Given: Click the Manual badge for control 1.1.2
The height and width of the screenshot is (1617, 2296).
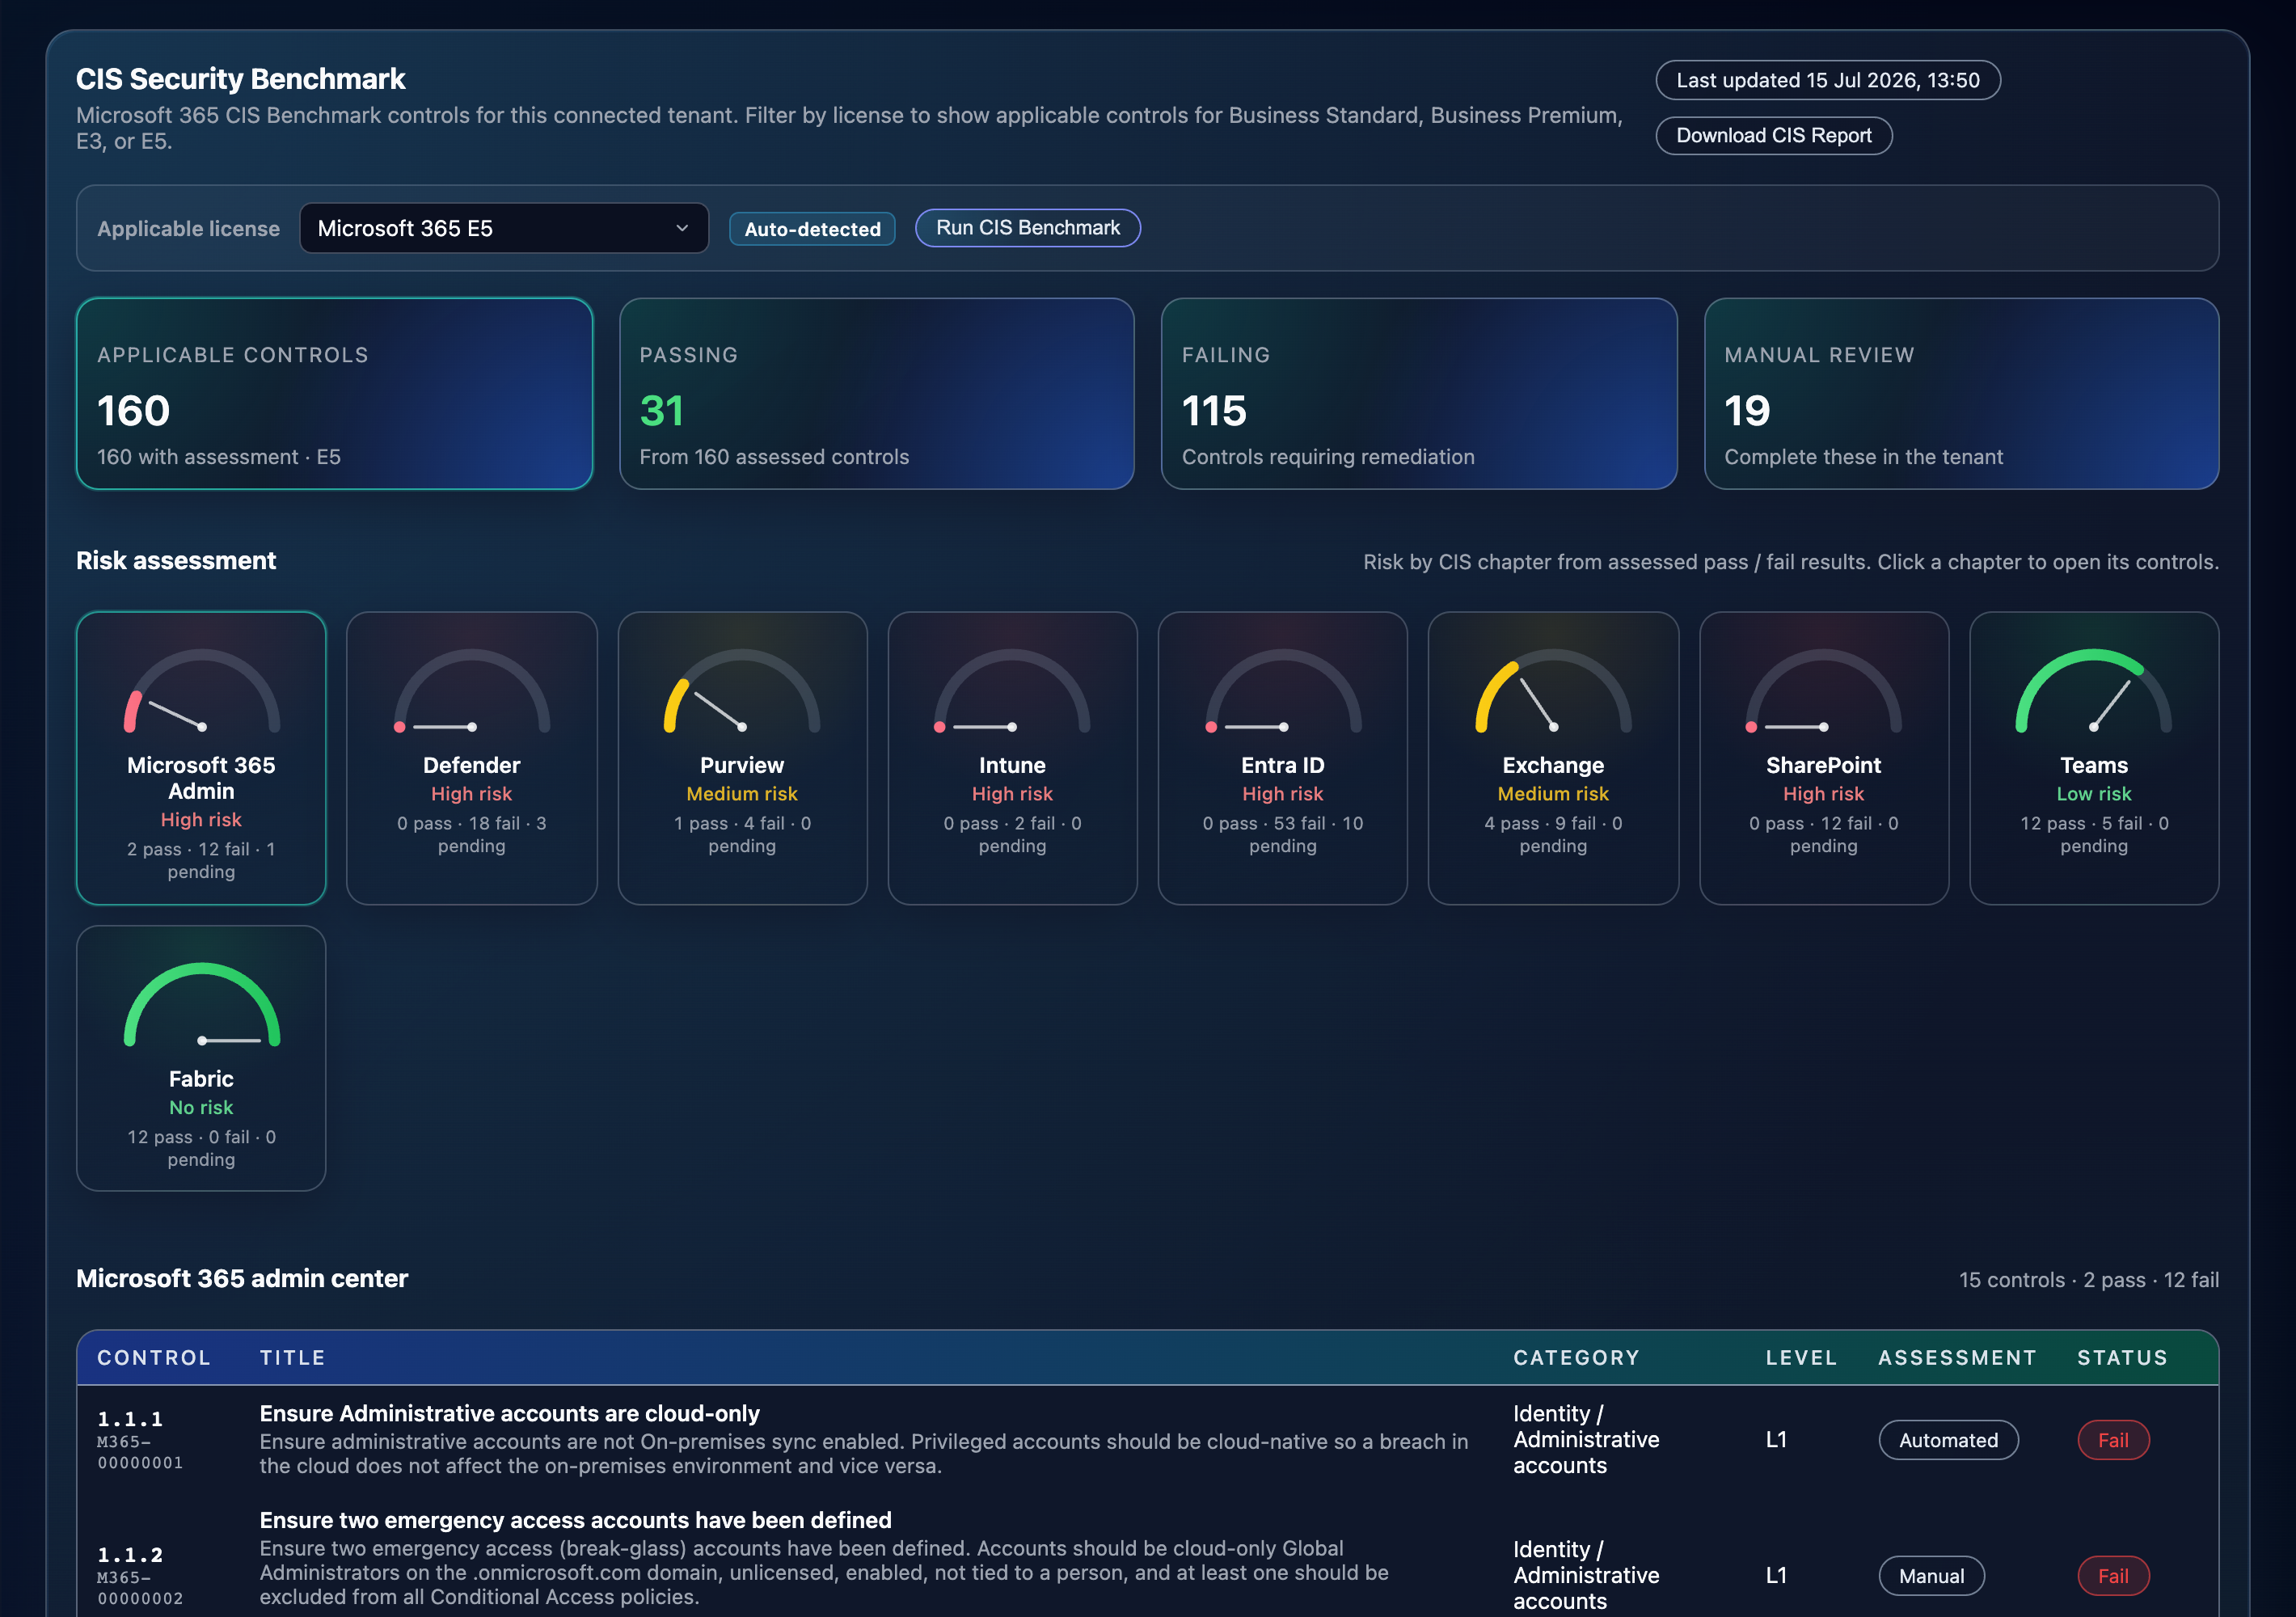Looking at the screenshot, I should [x=1931, y=1576].
